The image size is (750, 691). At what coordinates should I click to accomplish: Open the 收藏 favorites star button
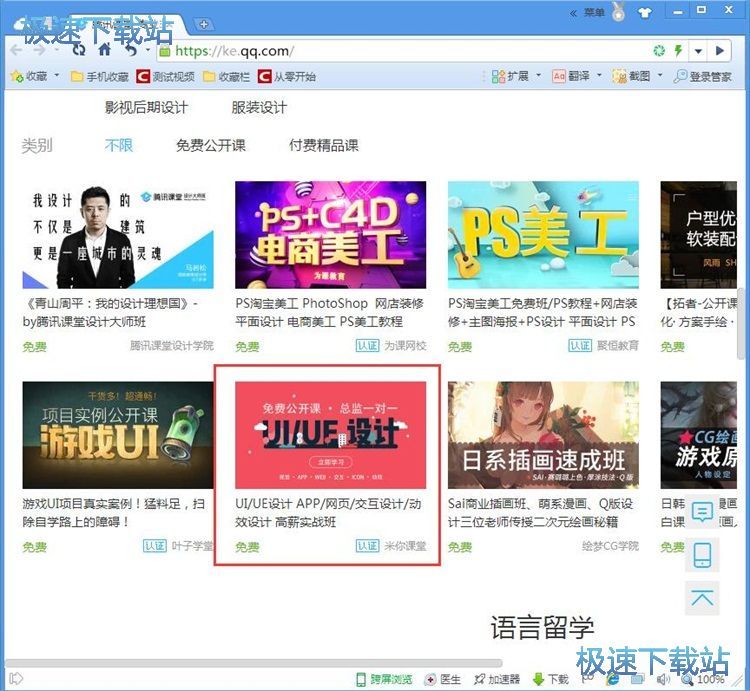coord(29,76)
